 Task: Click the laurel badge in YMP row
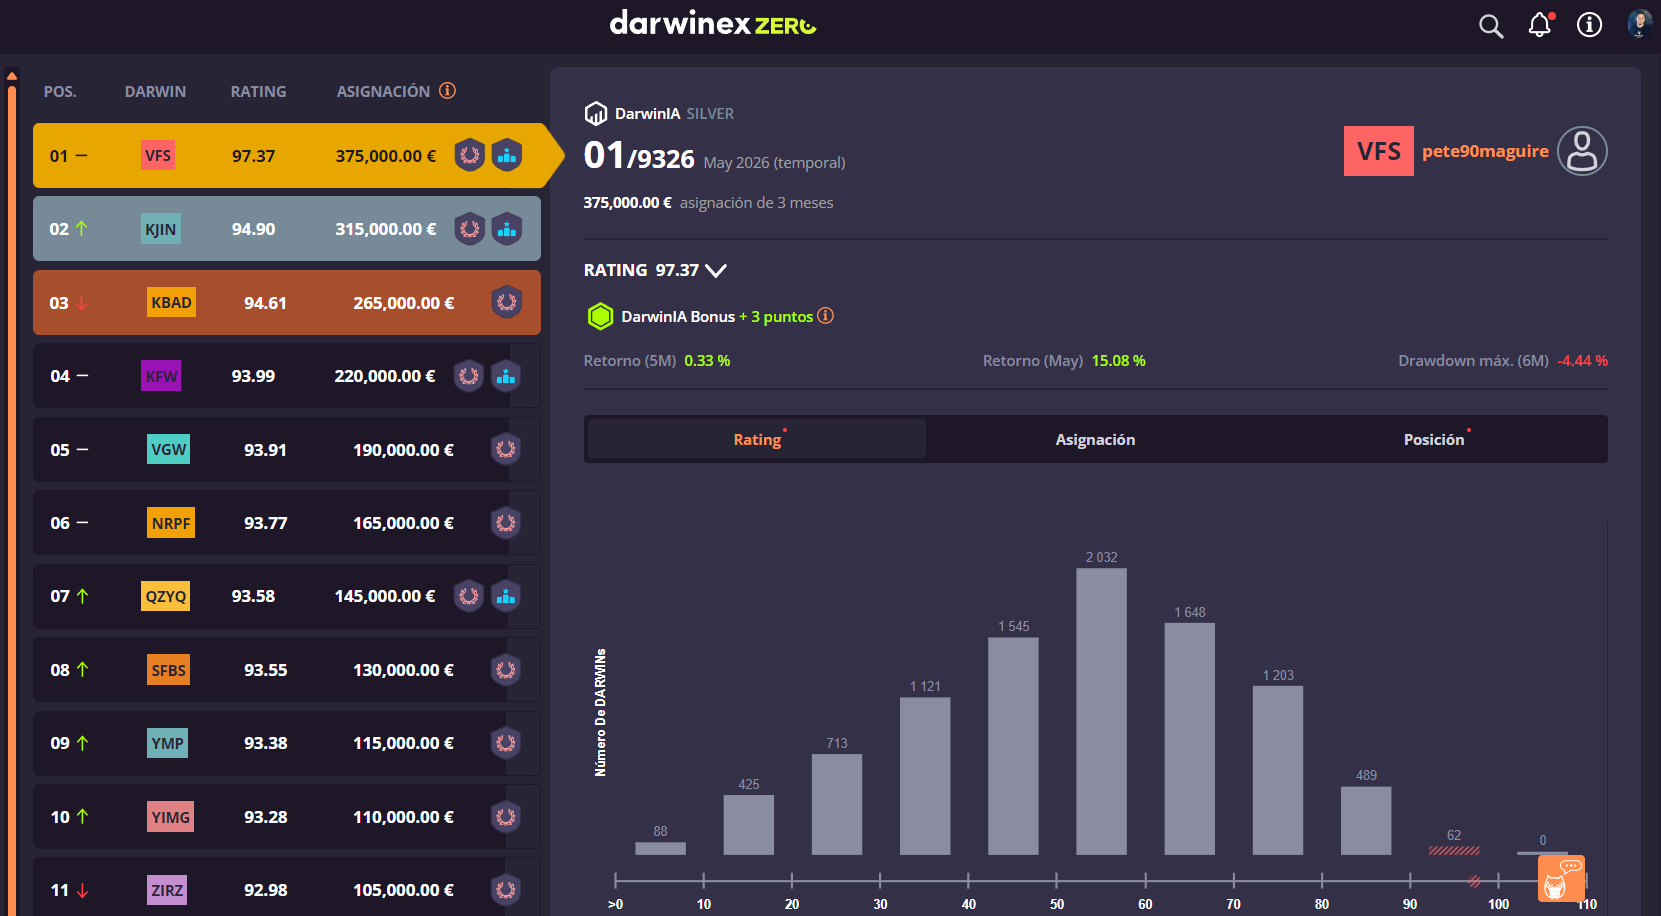506,743
